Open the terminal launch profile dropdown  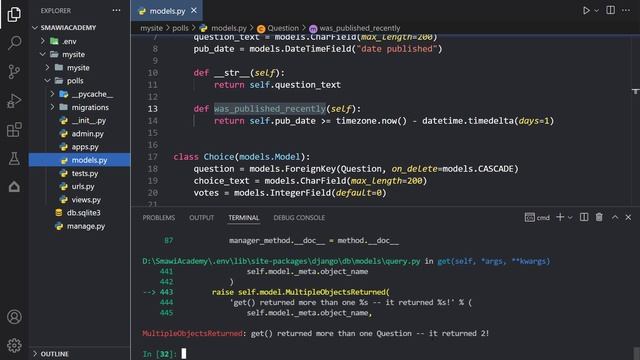(x=570, y=218)
